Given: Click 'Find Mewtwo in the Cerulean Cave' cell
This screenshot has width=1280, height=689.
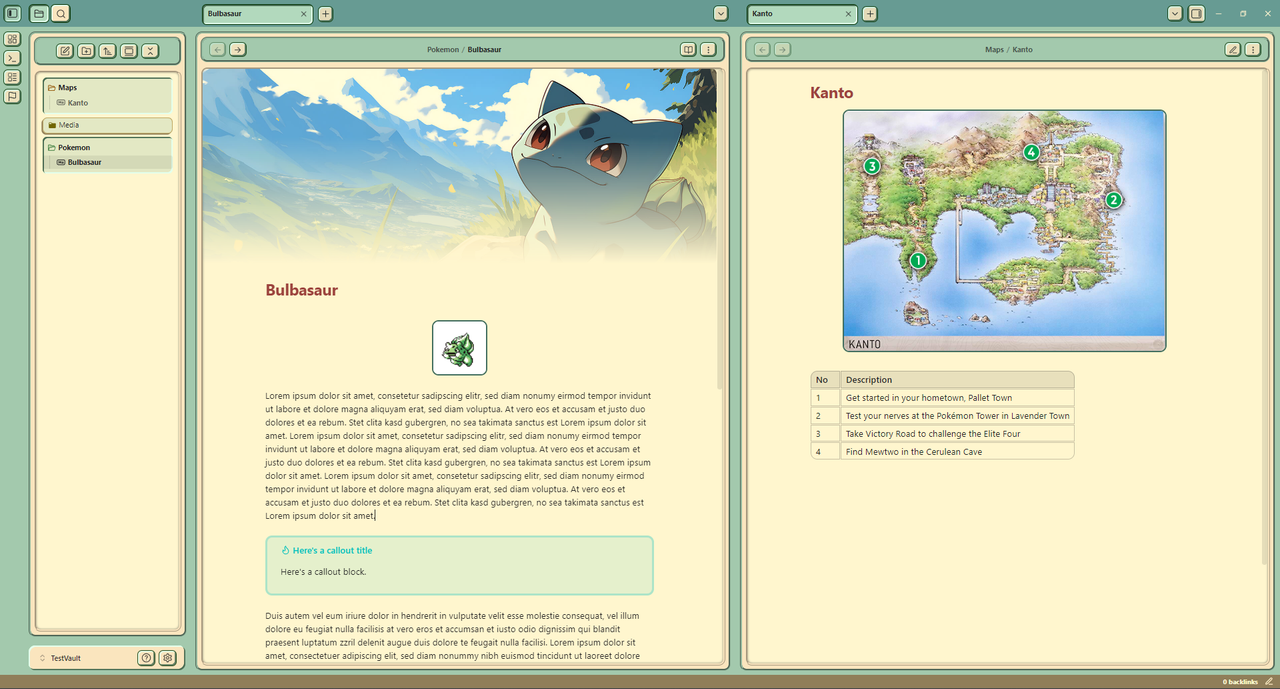Looking at the screenshot, I should coord(957,452).
